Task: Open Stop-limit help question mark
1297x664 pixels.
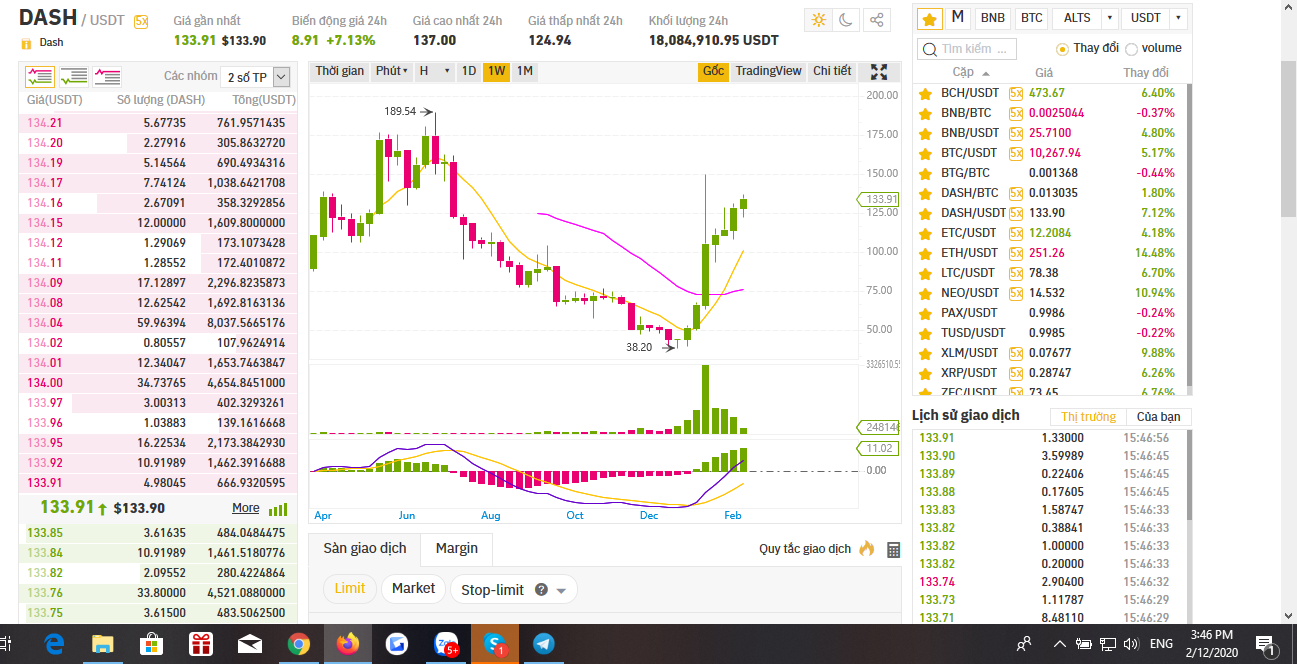Action: (x=541, y=590)
